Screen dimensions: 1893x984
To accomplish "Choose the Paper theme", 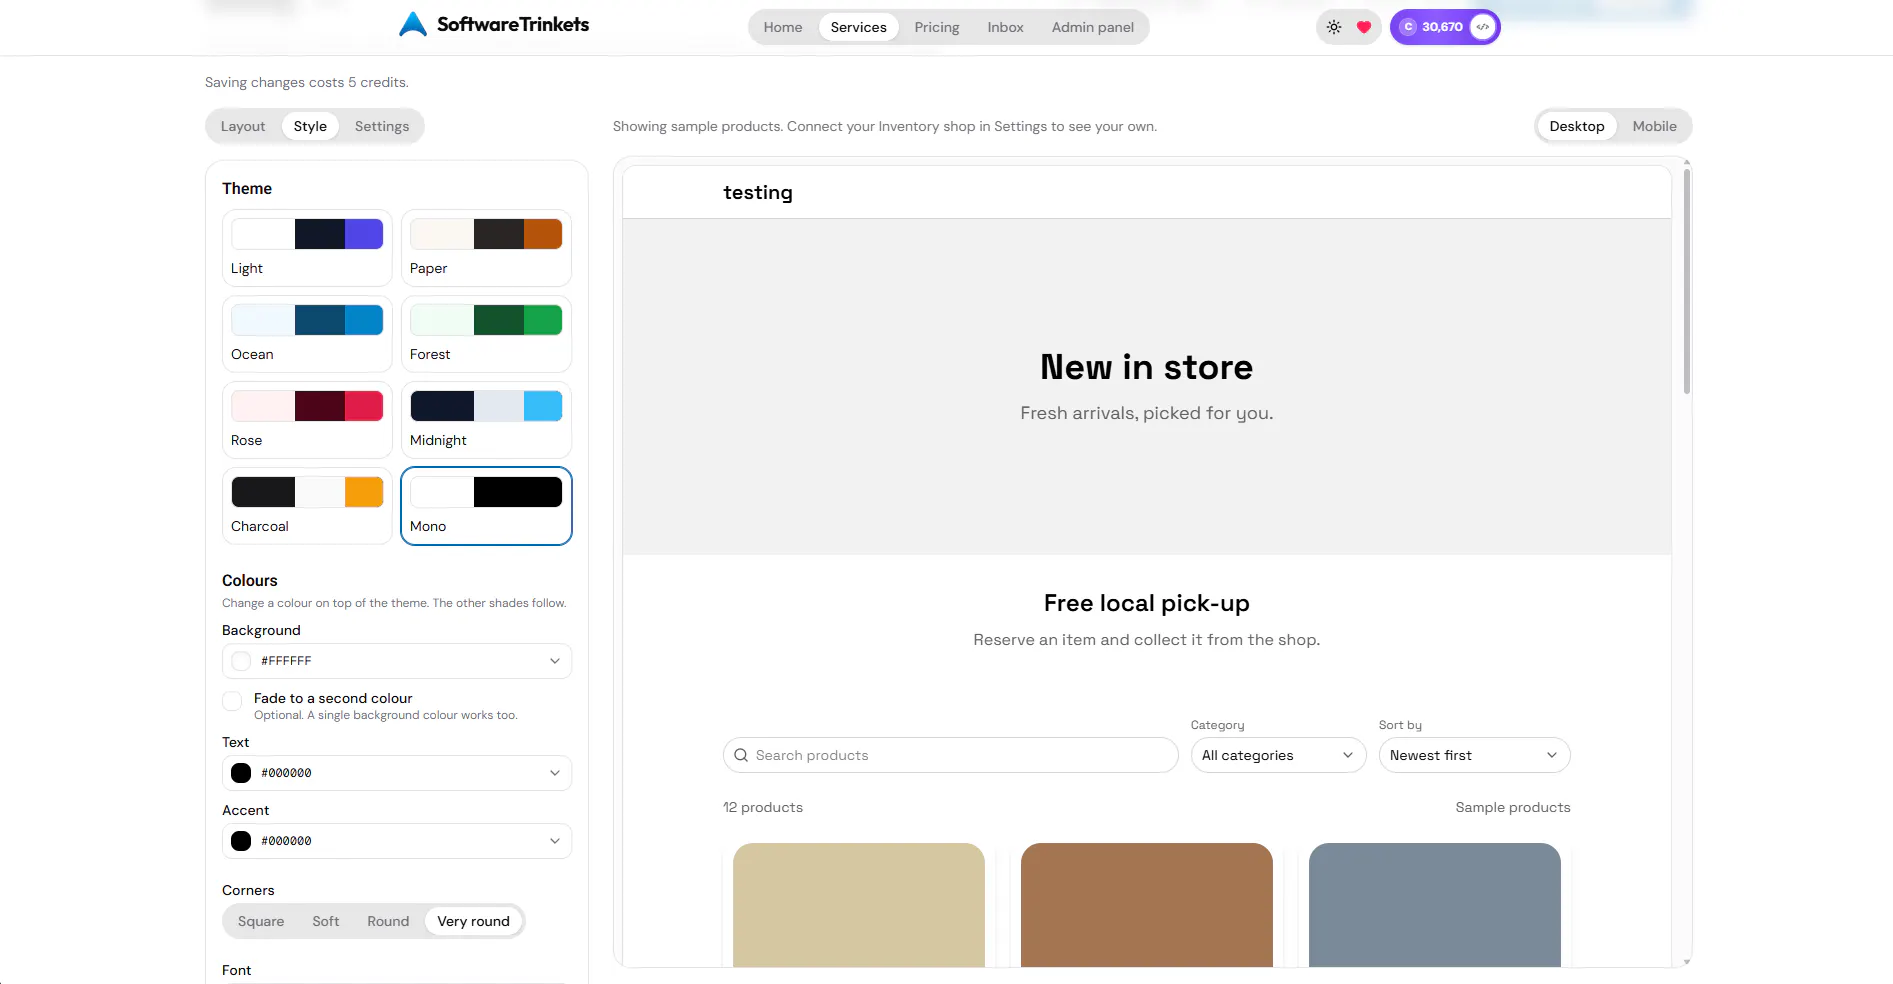I will [x=486, y=248].
